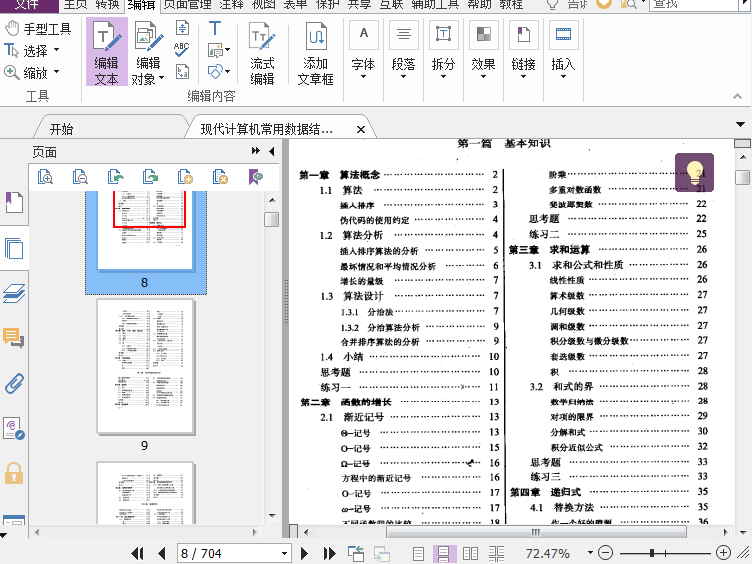Click the align text icon above spell check

(182, 28)
